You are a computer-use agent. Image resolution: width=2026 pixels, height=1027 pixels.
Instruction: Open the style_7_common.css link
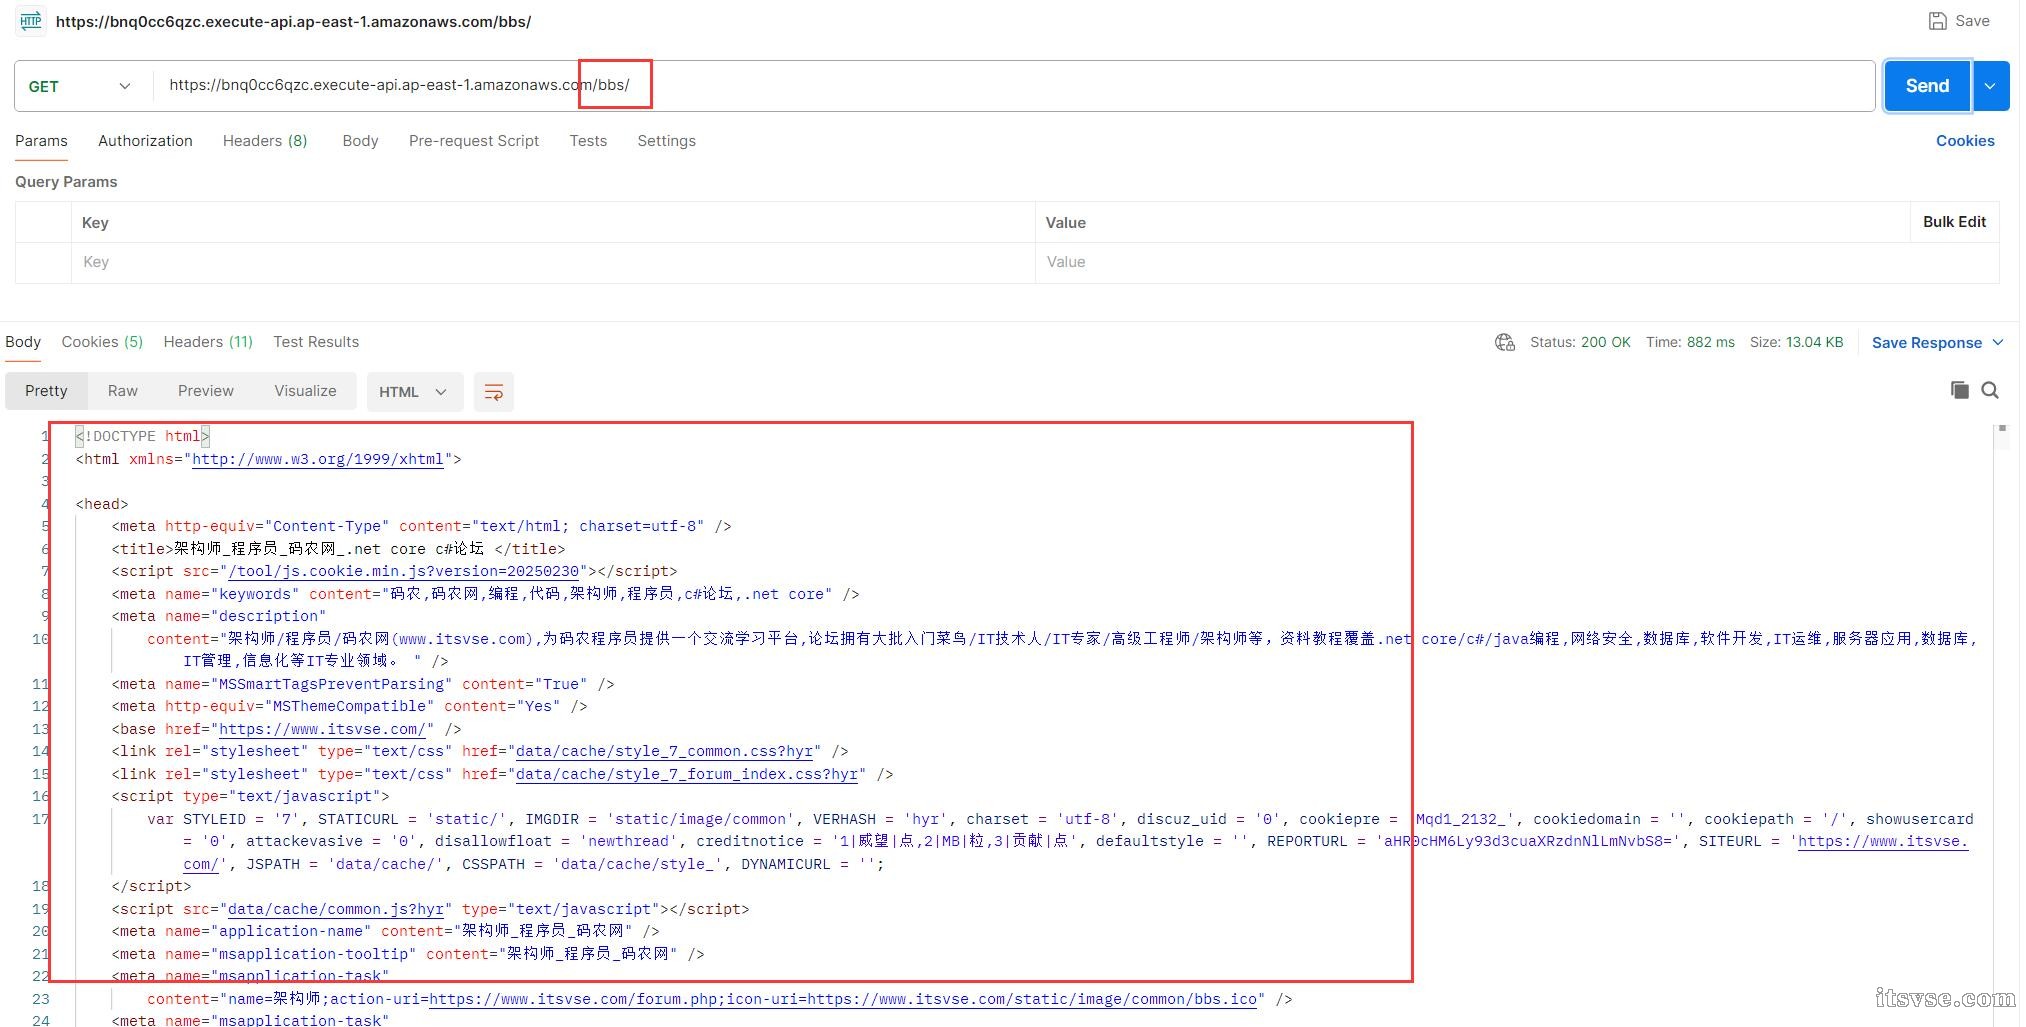point(664,751)
